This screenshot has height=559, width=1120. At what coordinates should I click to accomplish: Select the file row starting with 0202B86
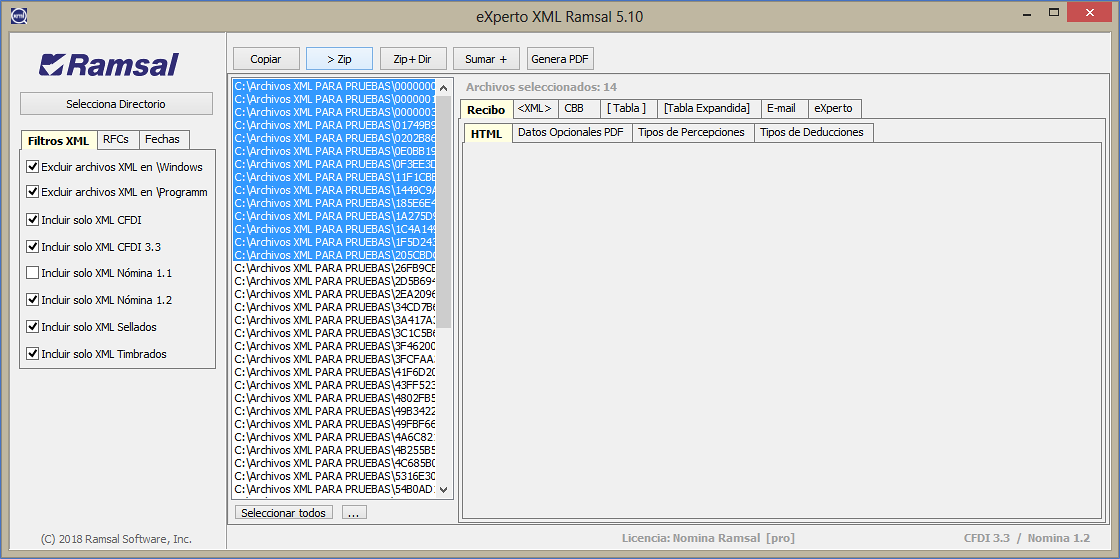334,138
